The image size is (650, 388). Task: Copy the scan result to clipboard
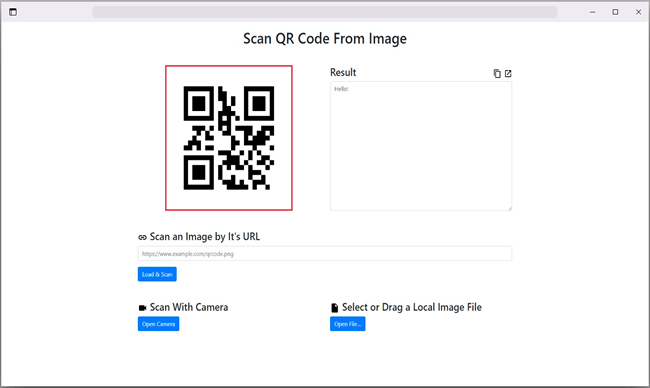coord(497,73)
